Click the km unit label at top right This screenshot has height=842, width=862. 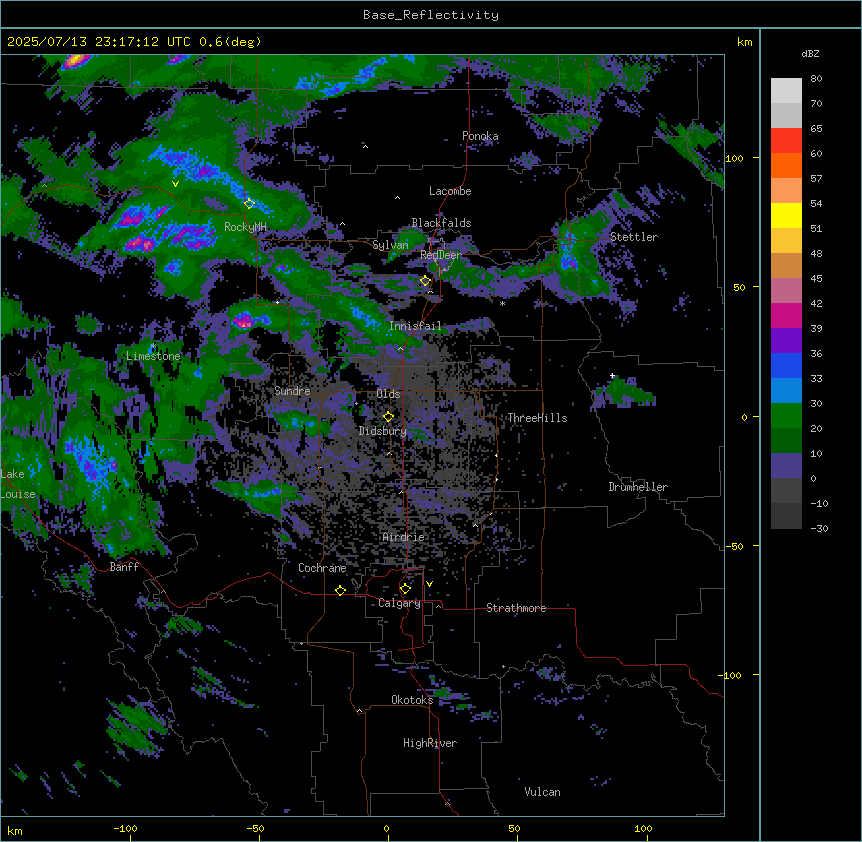pos(745,42)
